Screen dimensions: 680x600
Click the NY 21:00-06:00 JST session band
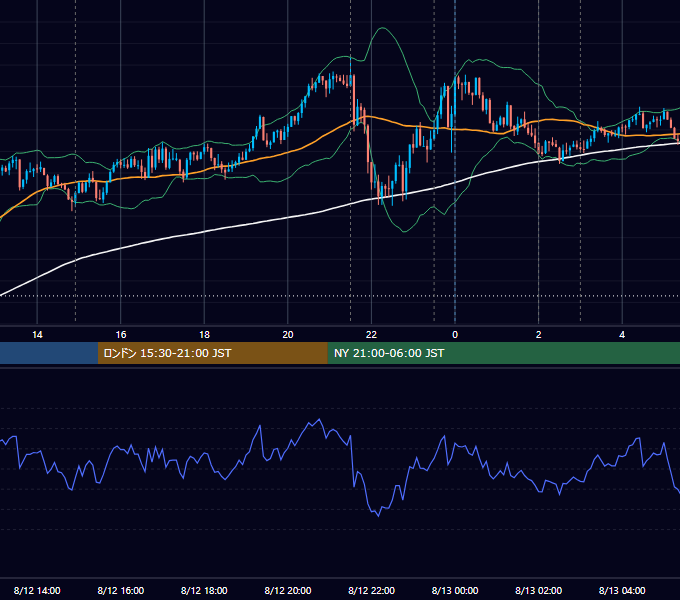[503, 353]
